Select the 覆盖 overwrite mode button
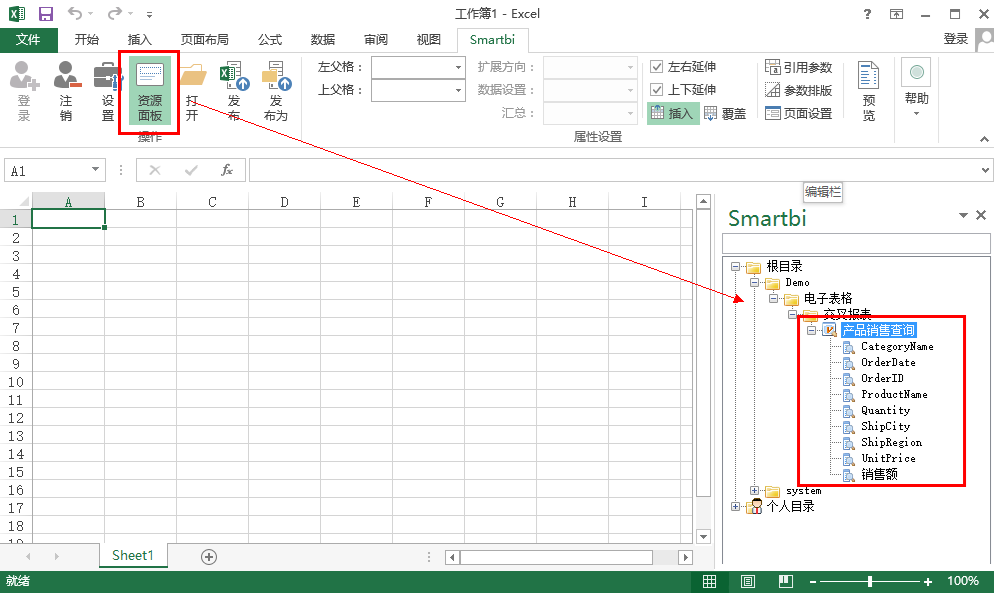 [725, 114]
